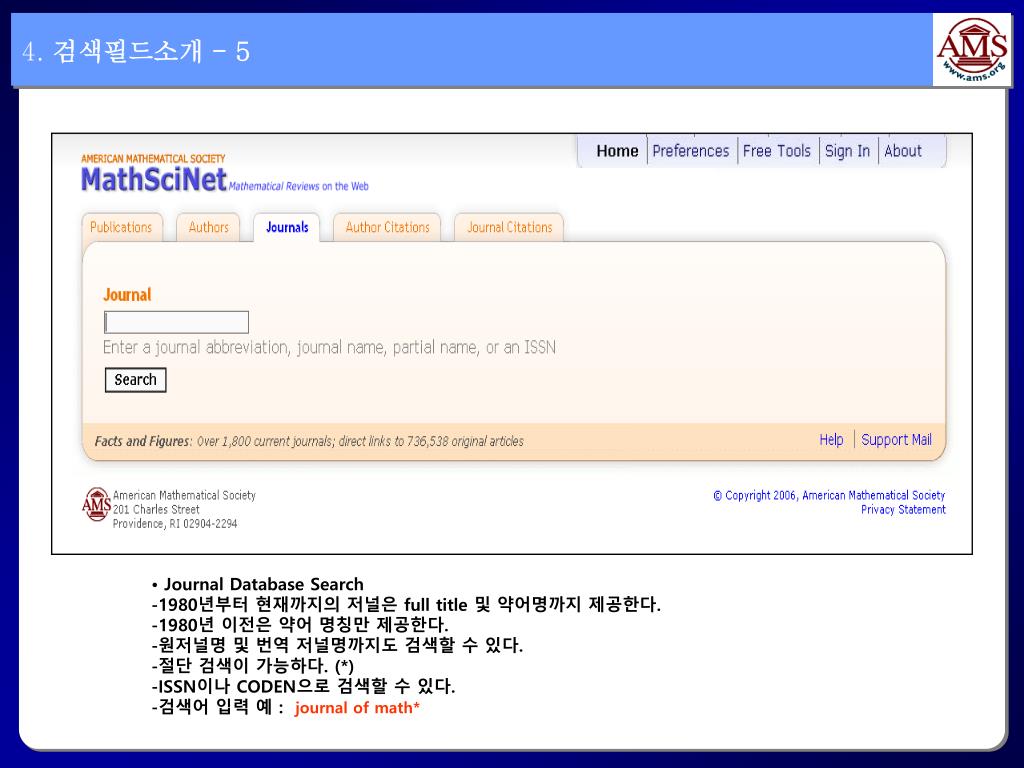The height and width of the screenshot is (768, 1024).
Task: Click the '절단 검색이 가능하다. (*)' line
Action: 253,666
